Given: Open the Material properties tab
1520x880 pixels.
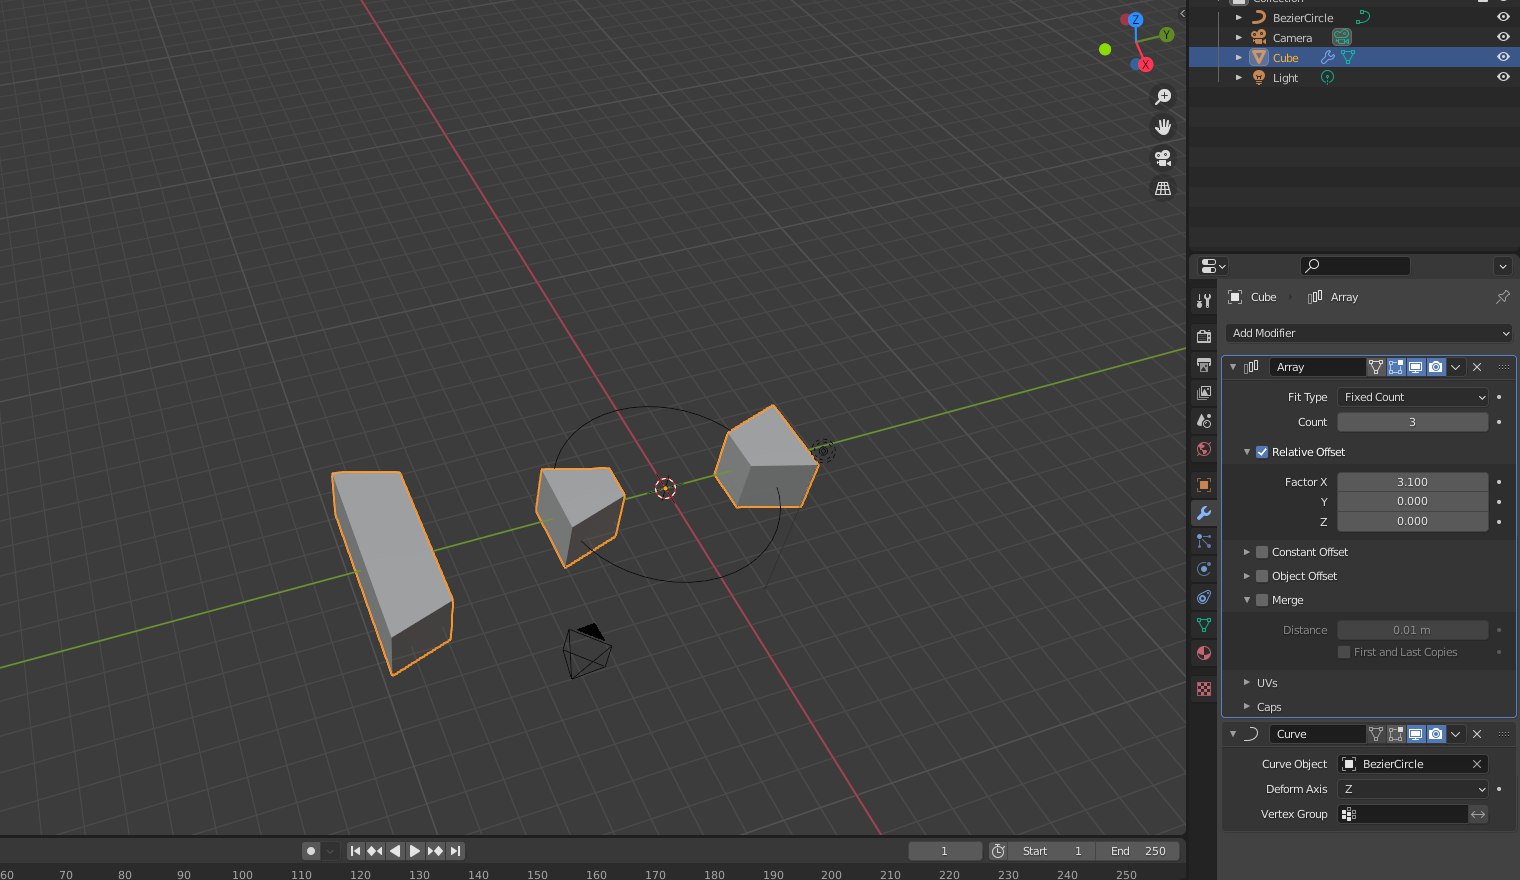Looking at the screenshot, I should pos(1204,653).
